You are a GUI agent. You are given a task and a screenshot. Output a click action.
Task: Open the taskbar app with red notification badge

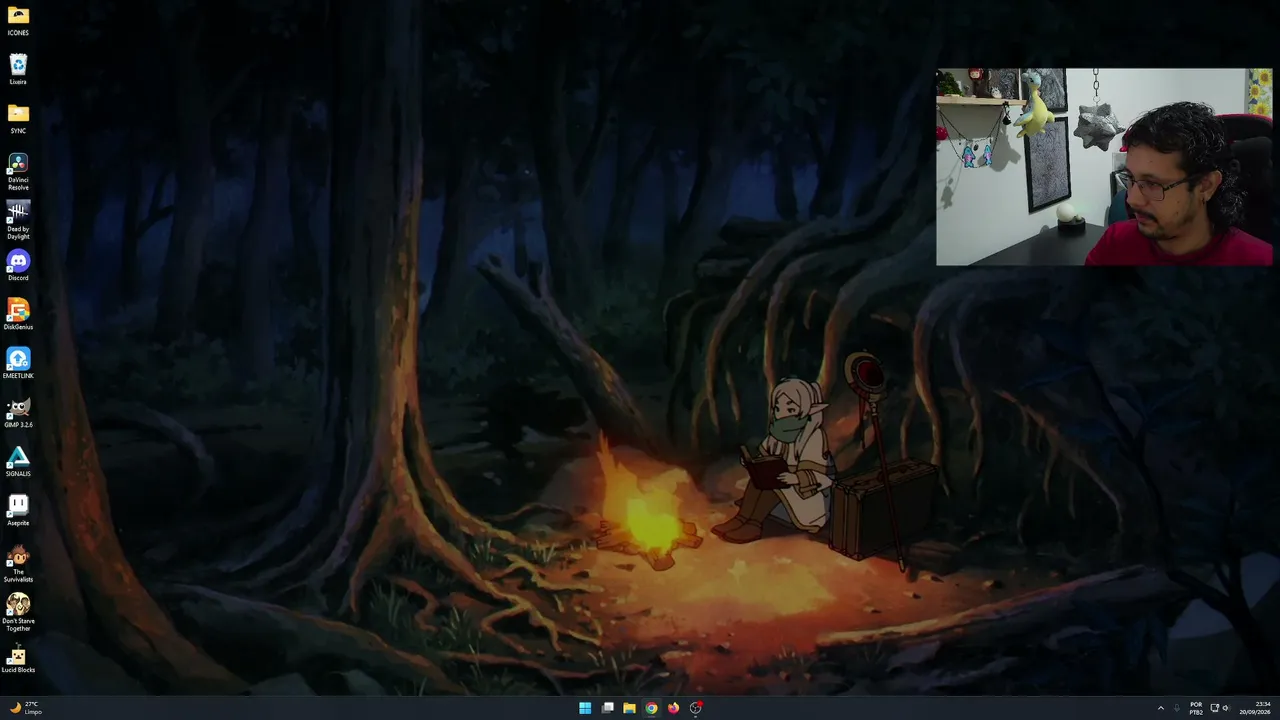pyautogui.click(x=696, y=708)
